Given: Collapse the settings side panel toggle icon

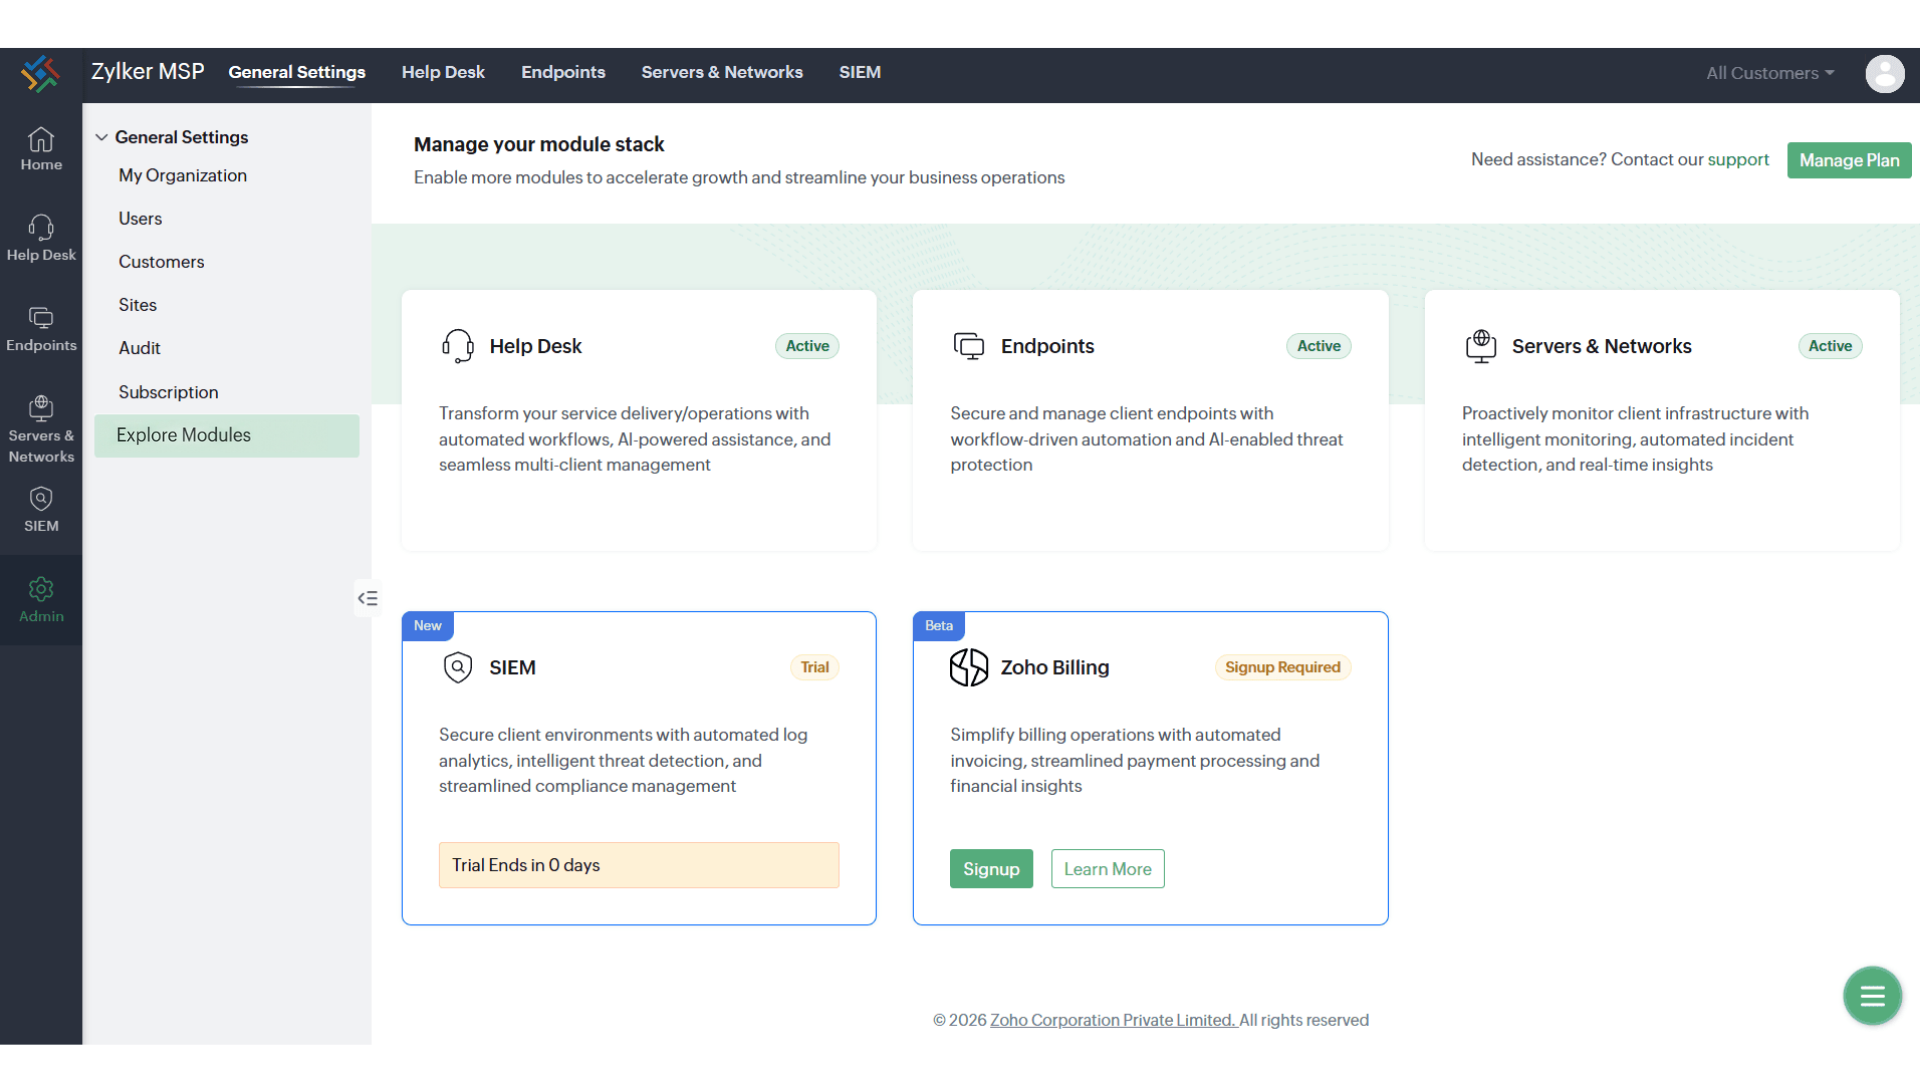Looking at the screenshot, I should tap(367, 598).
